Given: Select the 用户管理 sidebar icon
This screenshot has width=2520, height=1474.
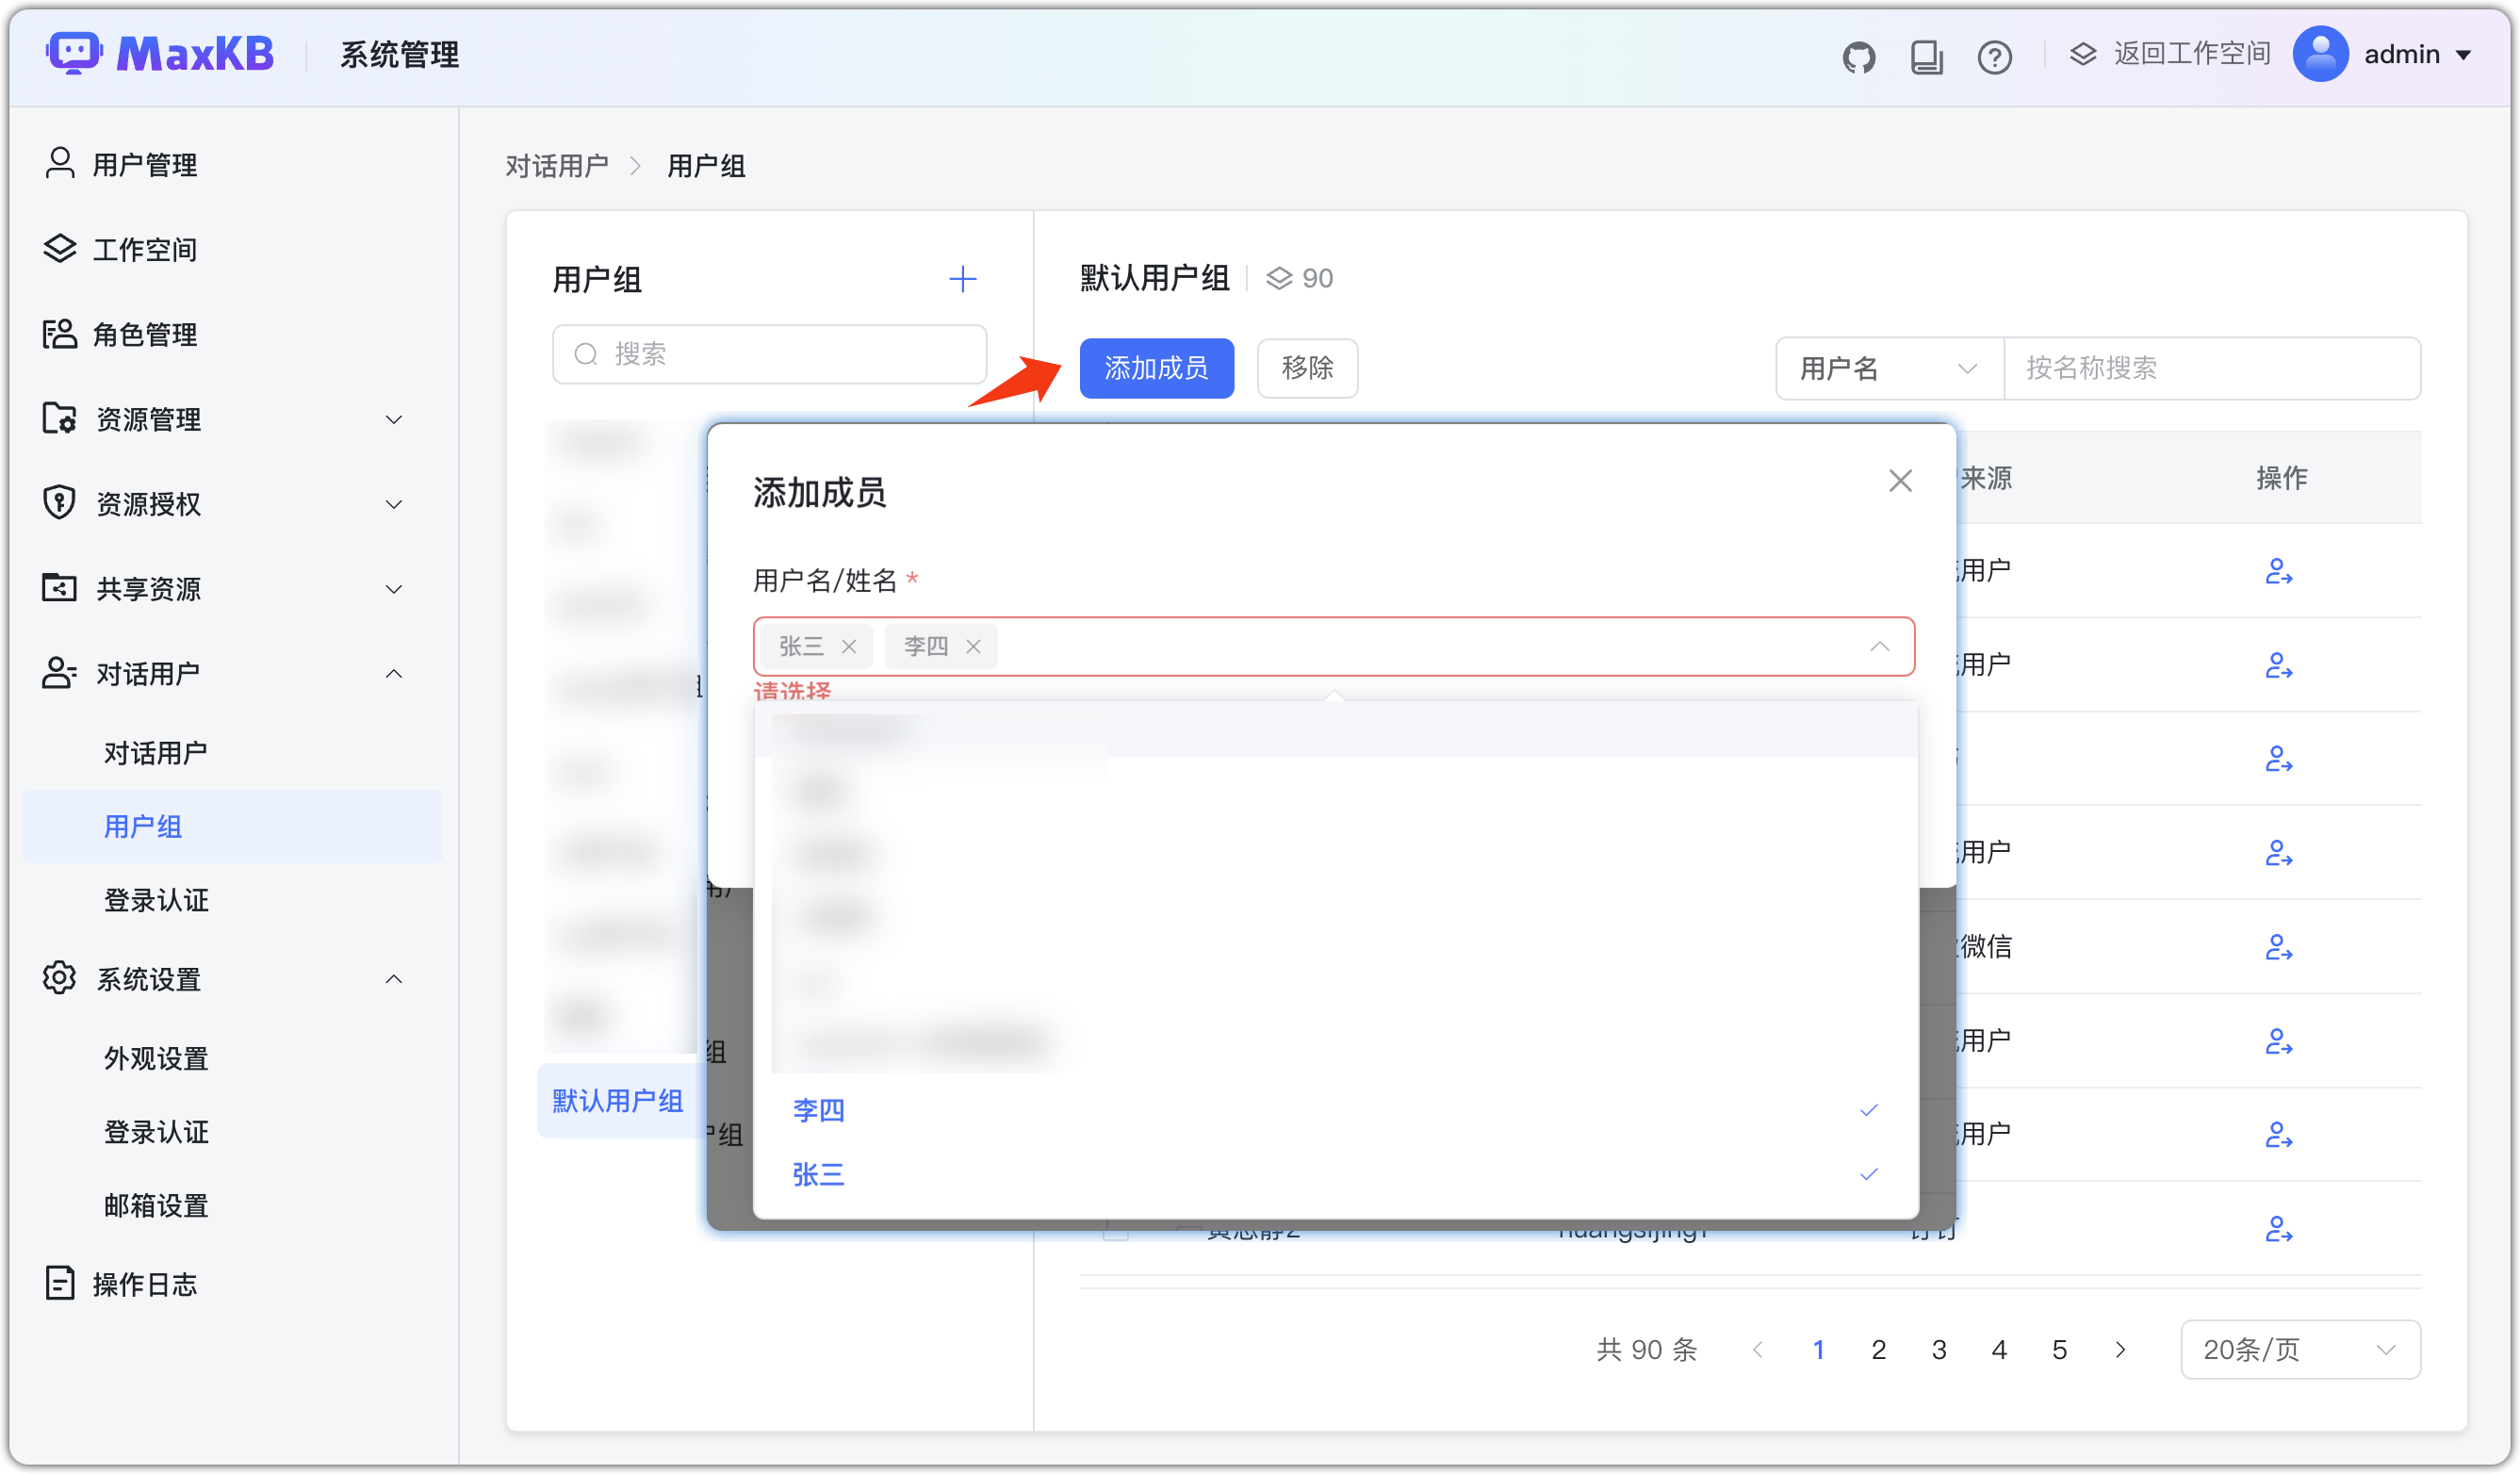Looking at the screenshot, I should point(59,163).
